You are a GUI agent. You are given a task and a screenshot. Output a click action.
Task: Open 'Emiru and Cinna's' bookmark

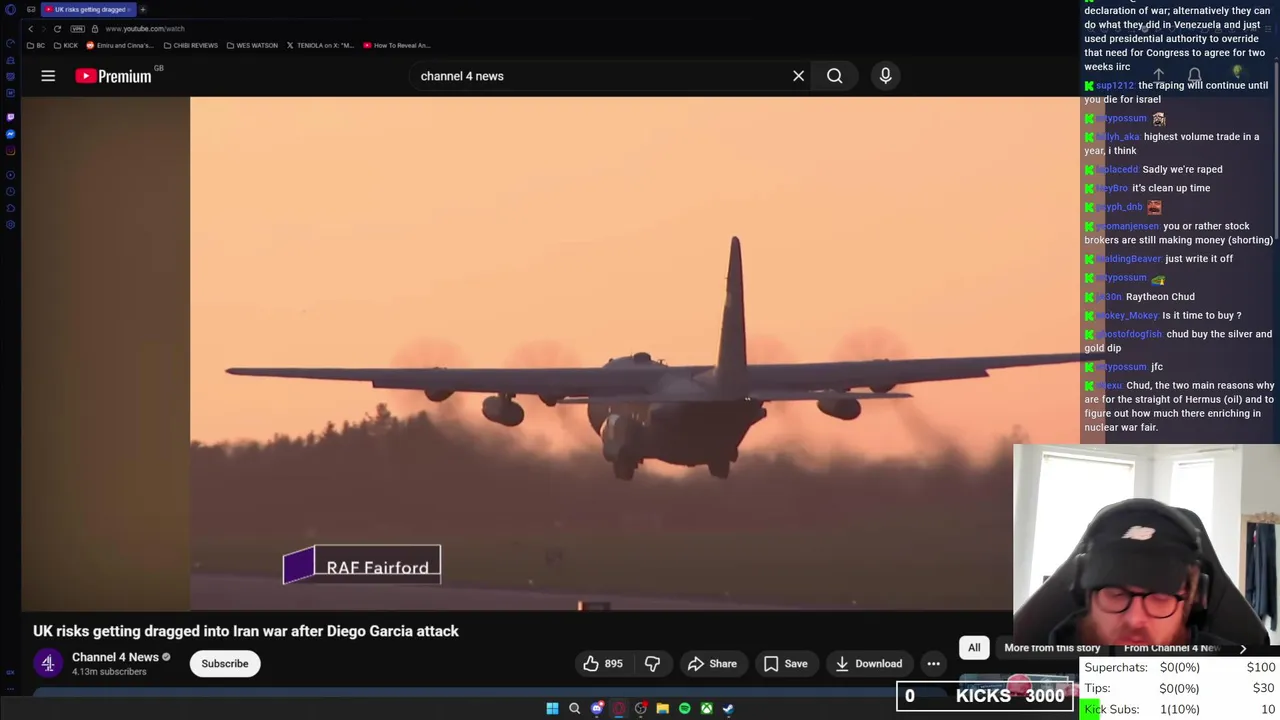point(120,45)
